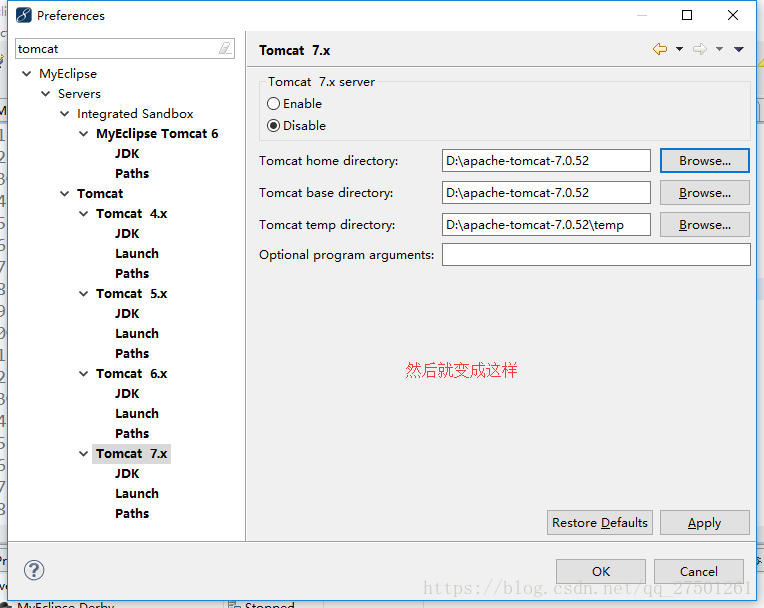Close the Preferences window
This screenshot has height=608, width=764.
tap(733, 15)
